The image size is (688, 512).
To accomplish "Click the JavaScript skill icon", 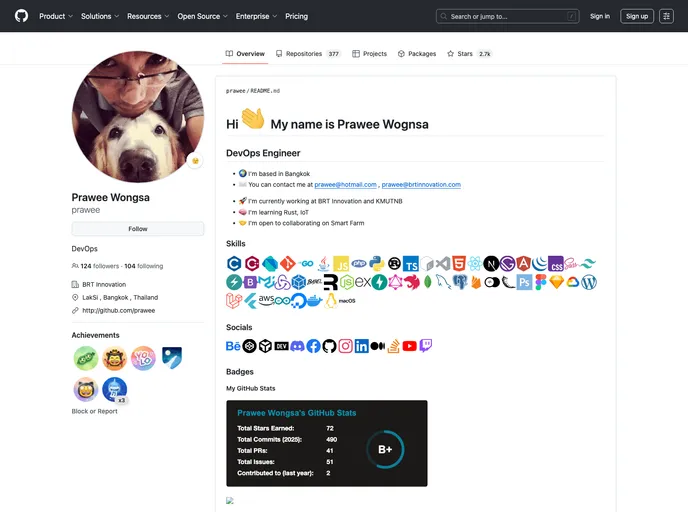I will tap(341, 263).
